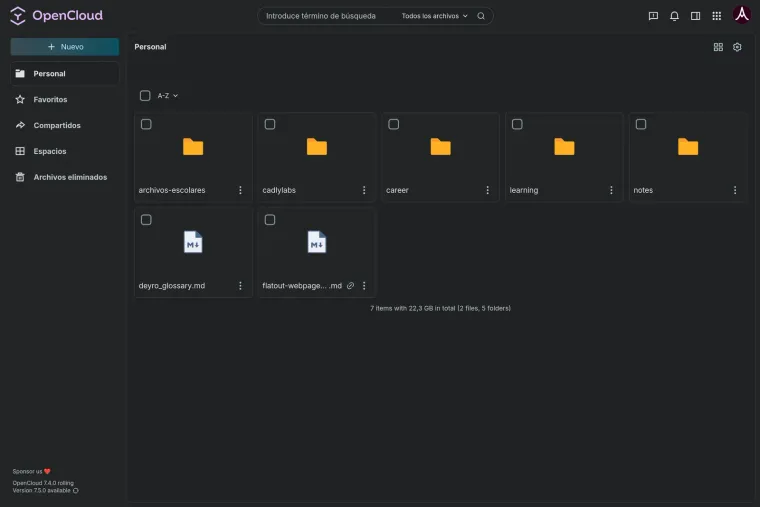
Task: Open the learning folder icon
Action: pos(564,146)
